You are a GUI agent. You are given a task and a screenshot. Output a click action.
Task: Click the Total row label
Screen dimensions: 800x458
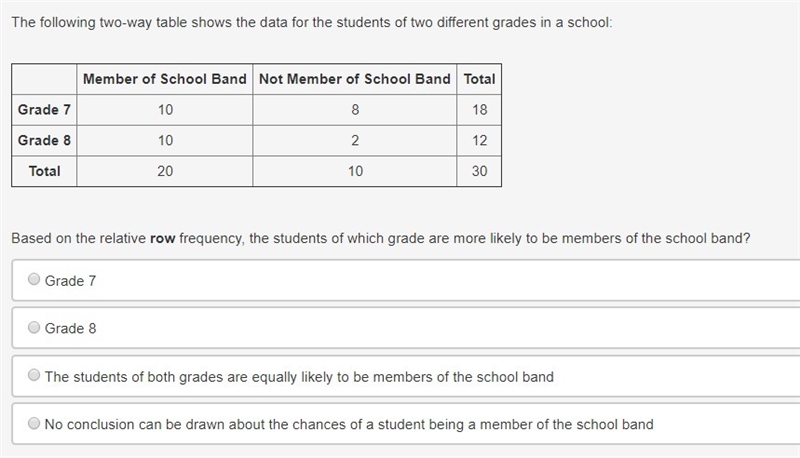[x=44, y=171]
